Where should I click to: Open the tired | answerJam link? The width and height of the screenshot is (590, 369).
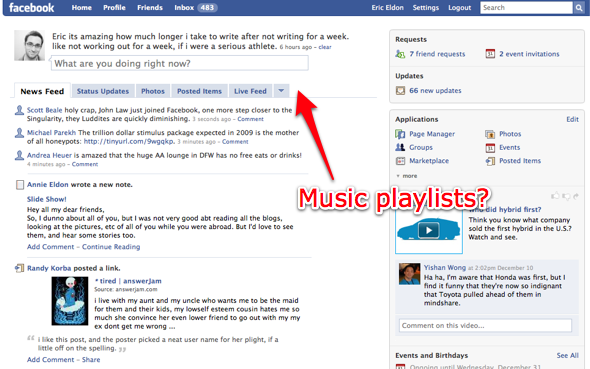point(128,281)
